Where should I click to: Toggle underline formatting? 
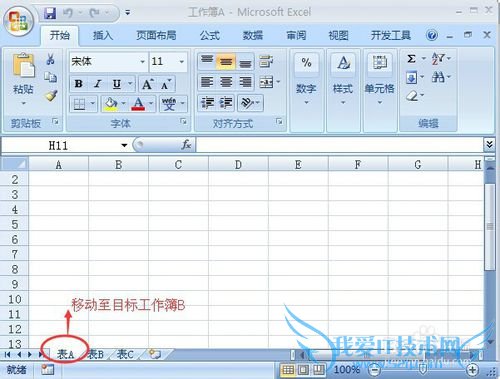(x=117, y=84)
